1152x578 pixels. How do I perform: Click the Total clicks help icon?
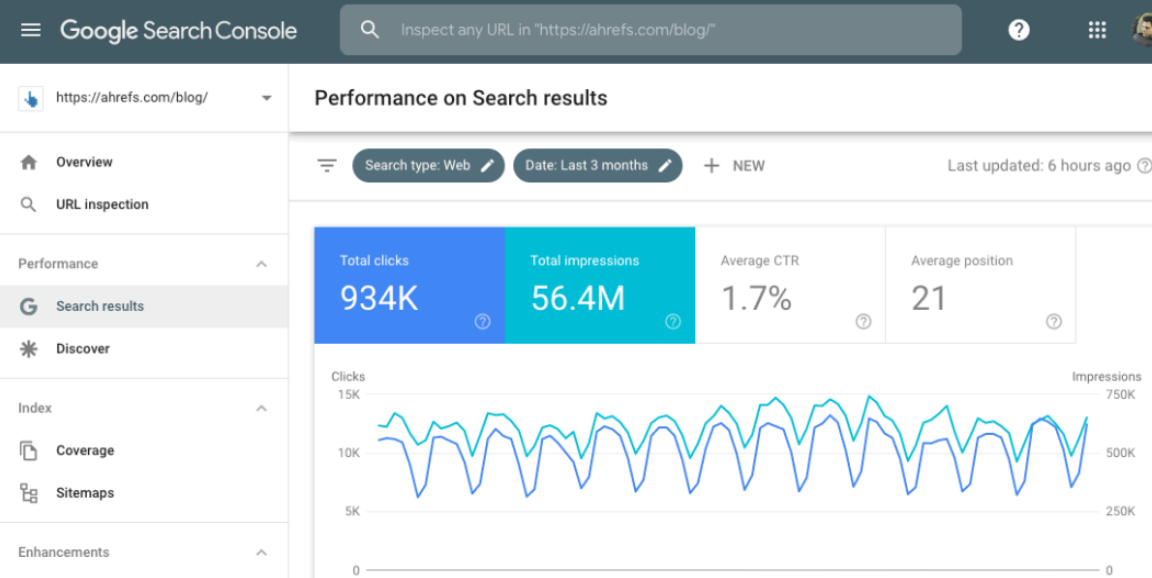[x=482, y=321]
